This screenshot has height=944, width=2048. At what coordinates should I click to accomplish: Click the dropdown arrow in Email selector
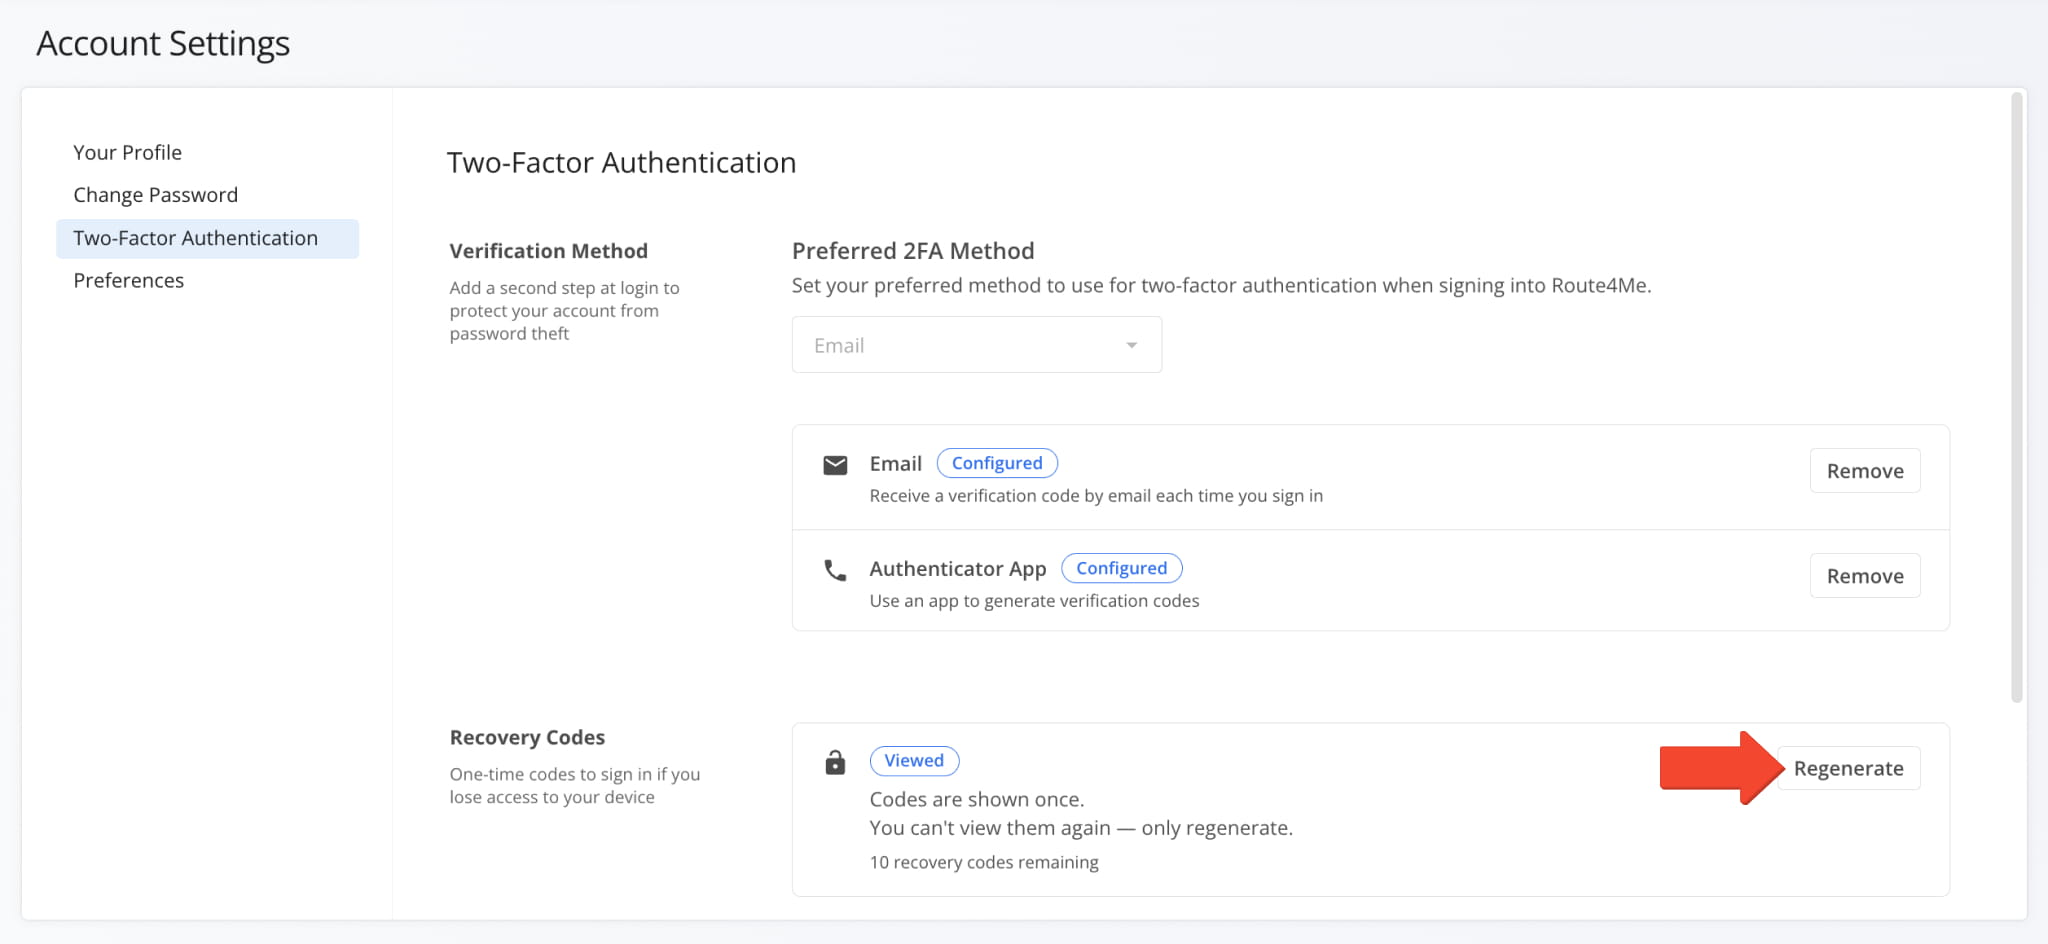[x=1132, y=345]
